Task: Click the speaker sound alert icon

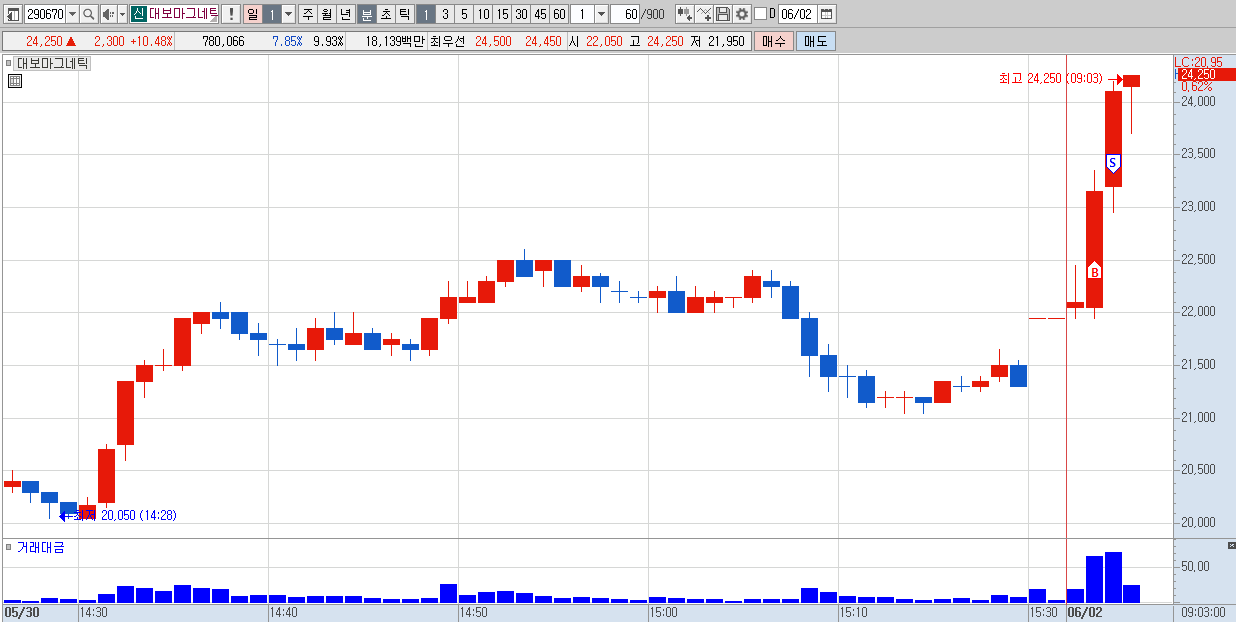Action: coord(108,14)
